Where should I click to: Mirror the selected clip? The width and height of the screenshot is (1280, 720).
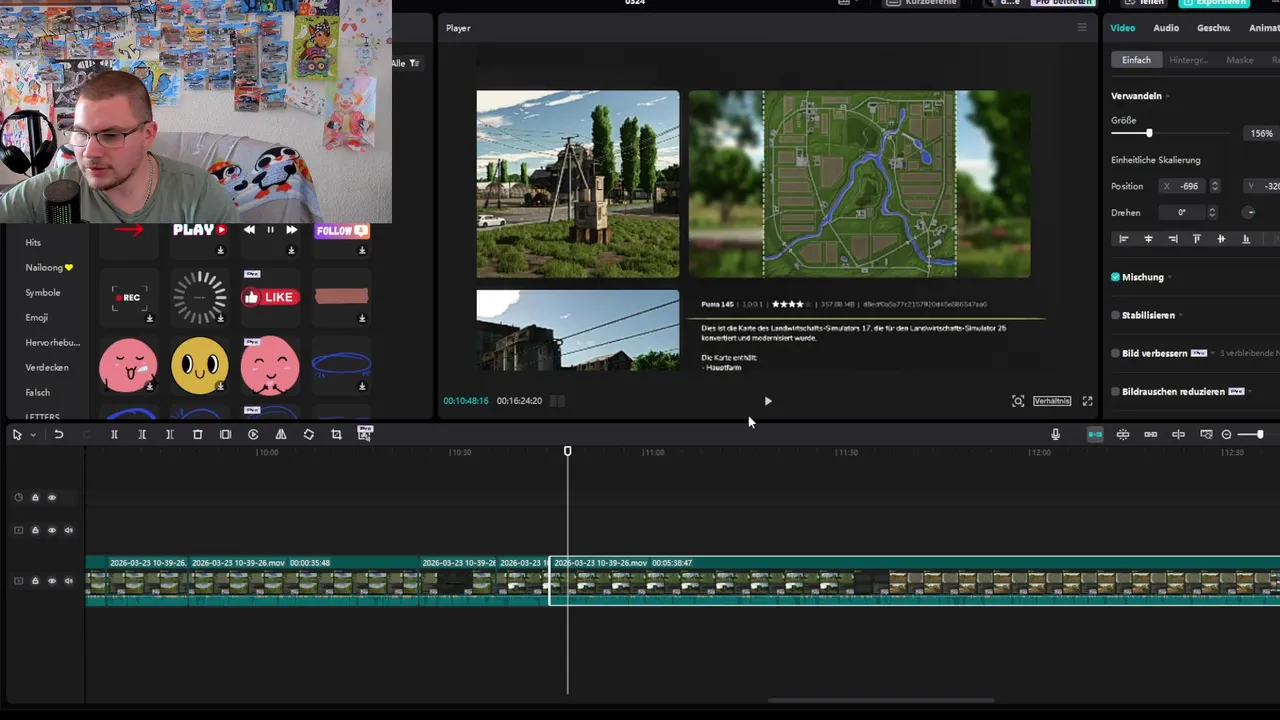pyautogui.click(x=281, y=435)
